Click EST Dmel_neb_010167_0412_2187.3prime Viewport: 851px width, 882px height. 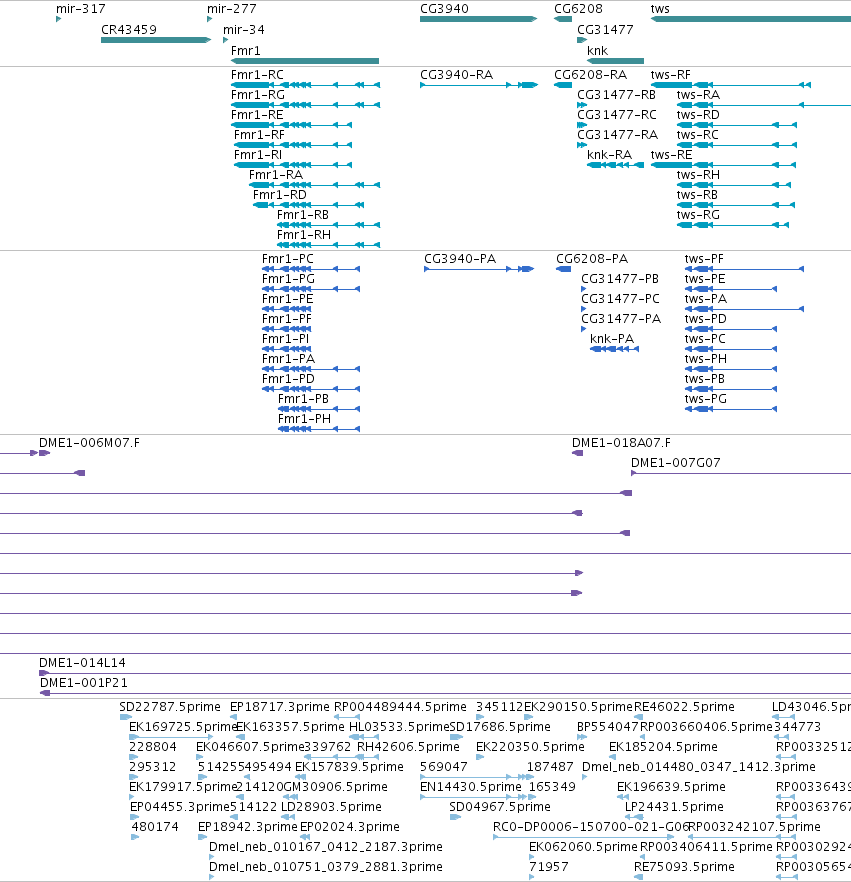click(326, 847)
